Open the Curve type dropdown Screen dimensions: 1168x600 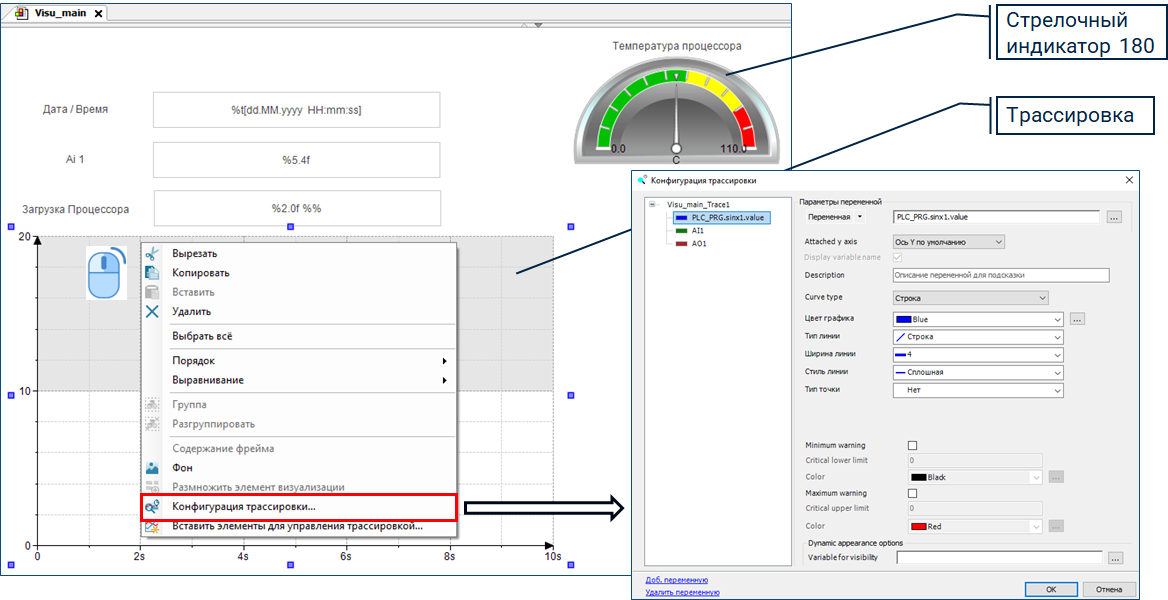(x=970, y=298)
